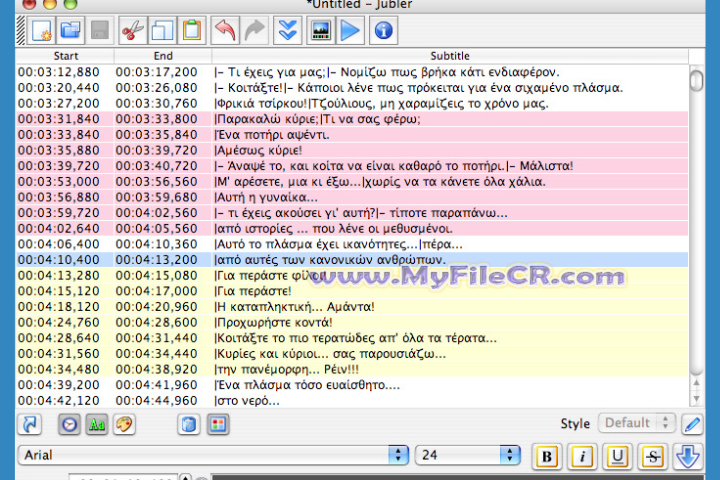Select the 'Αμέσως κύριε!' subtitle
This screenshot has height=480, width=720.
click(352, 150)
